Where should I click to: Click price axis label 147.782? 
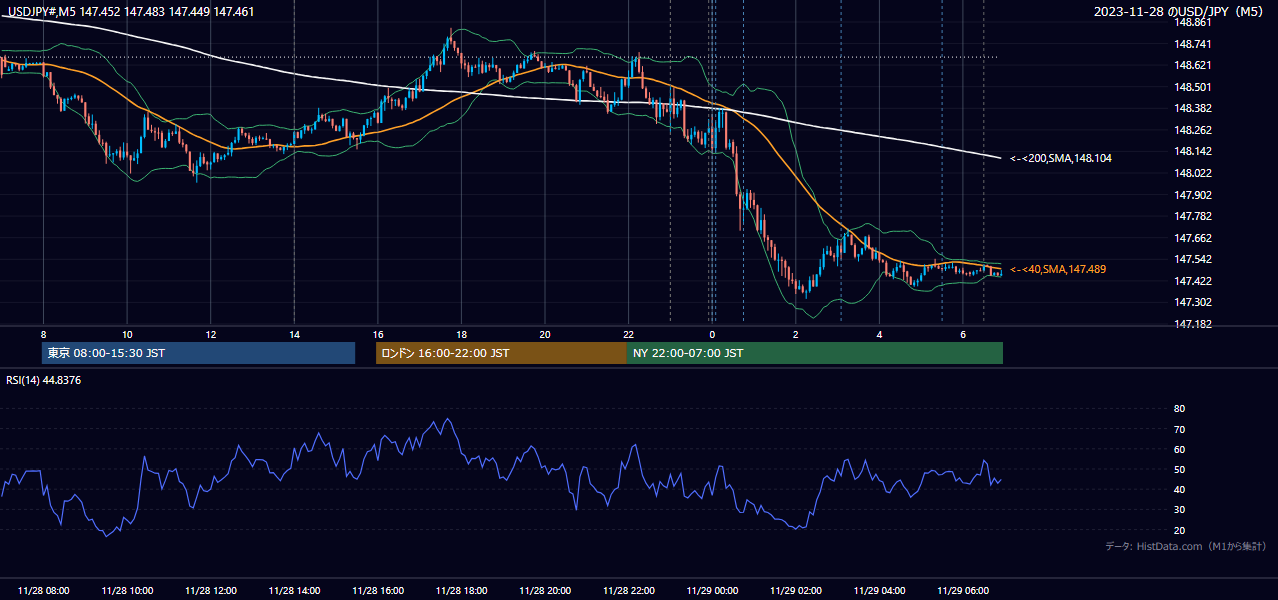pyautogui.click(x=1194, y=216)
